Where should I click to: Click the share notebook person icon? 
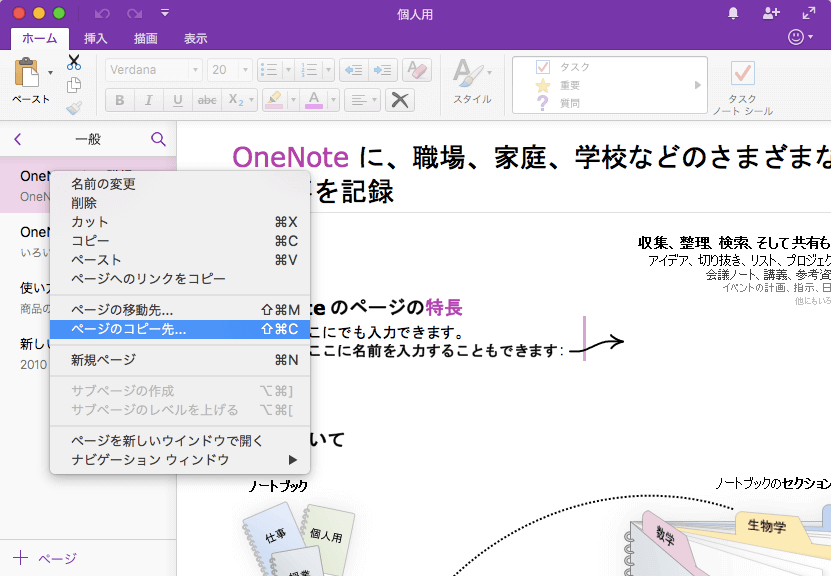click(771, 14)
